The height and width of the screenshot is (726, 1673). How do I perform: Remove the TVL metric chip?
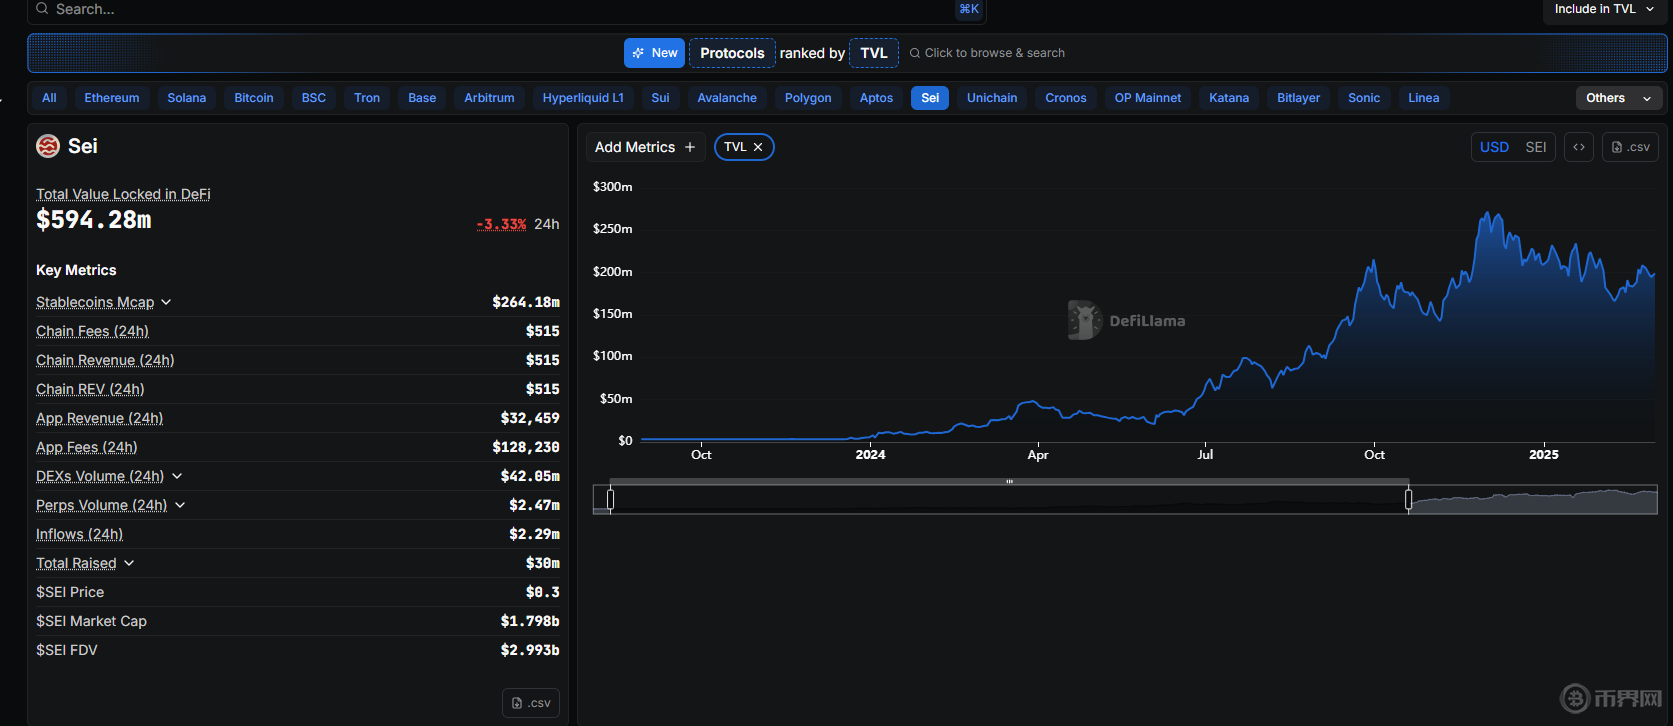coord(758,147)
